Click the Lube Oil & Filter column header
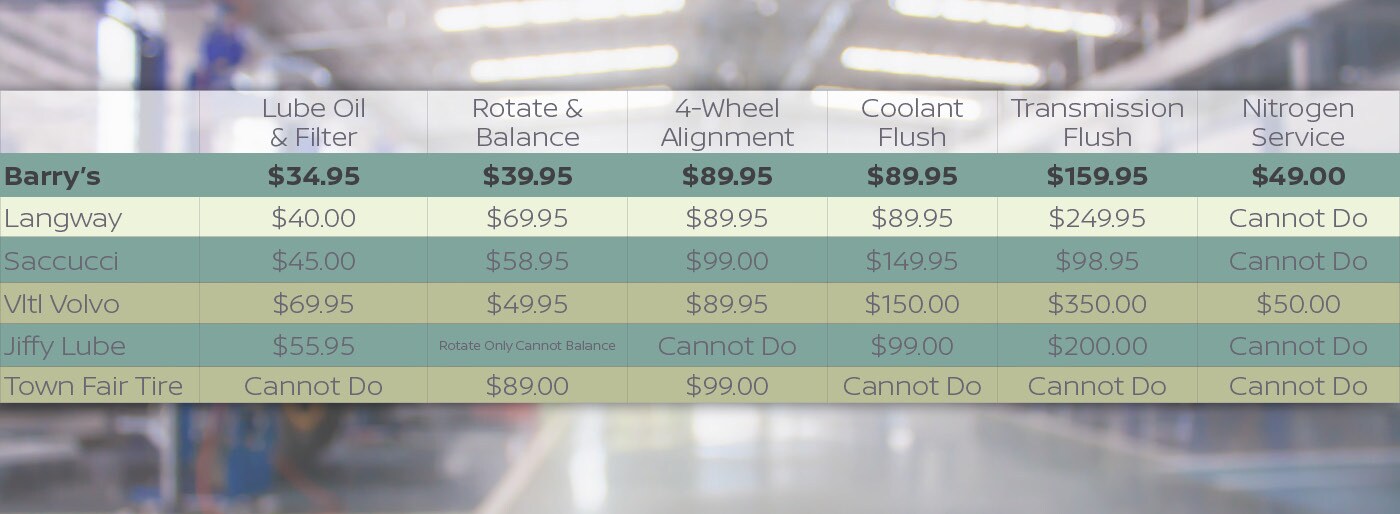The image size is (1400, 514). click(313, 122)
